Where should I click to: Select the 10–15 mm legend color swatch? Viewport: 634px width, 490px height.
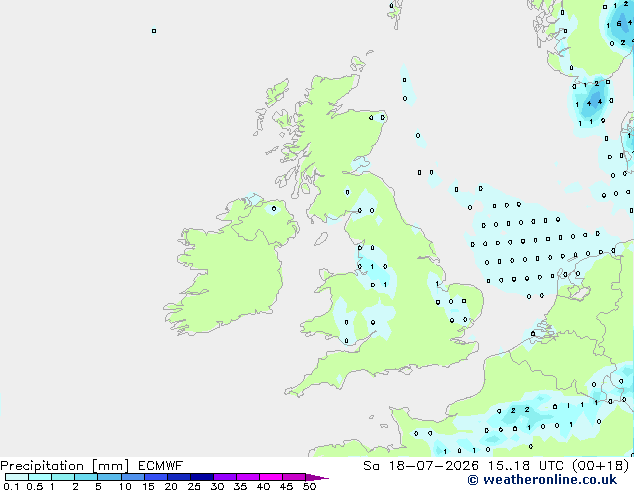(133, 477)
